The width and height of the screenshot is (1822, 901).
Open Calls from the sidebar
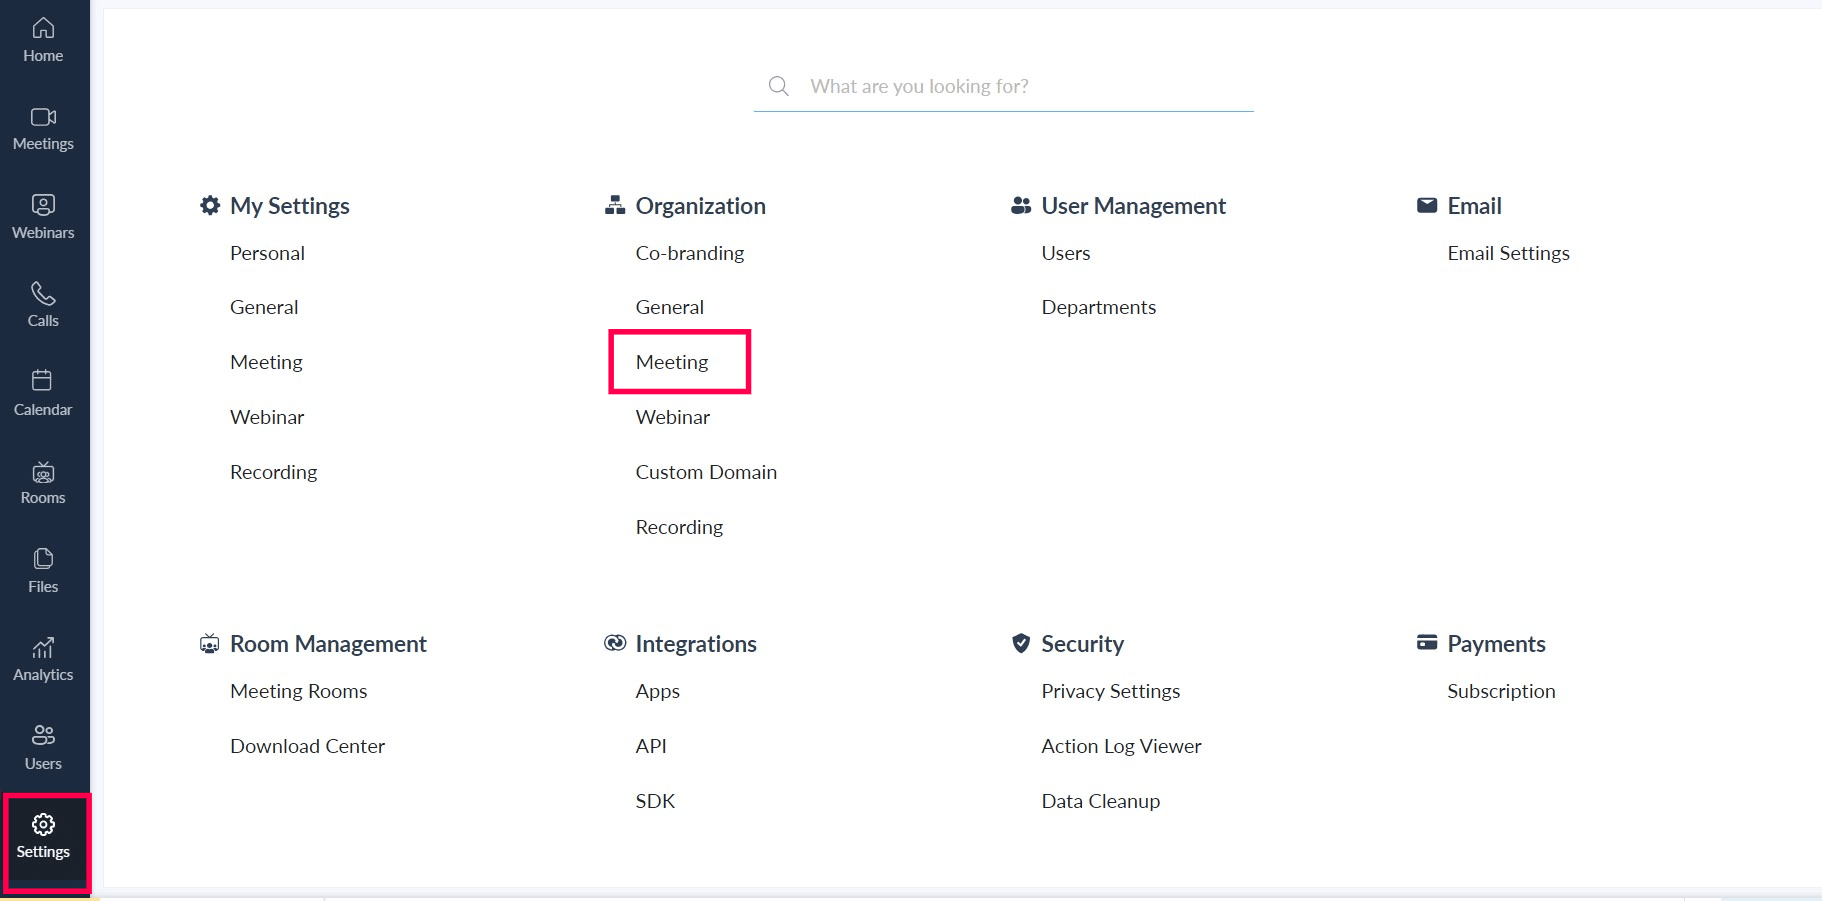(43, 305)
